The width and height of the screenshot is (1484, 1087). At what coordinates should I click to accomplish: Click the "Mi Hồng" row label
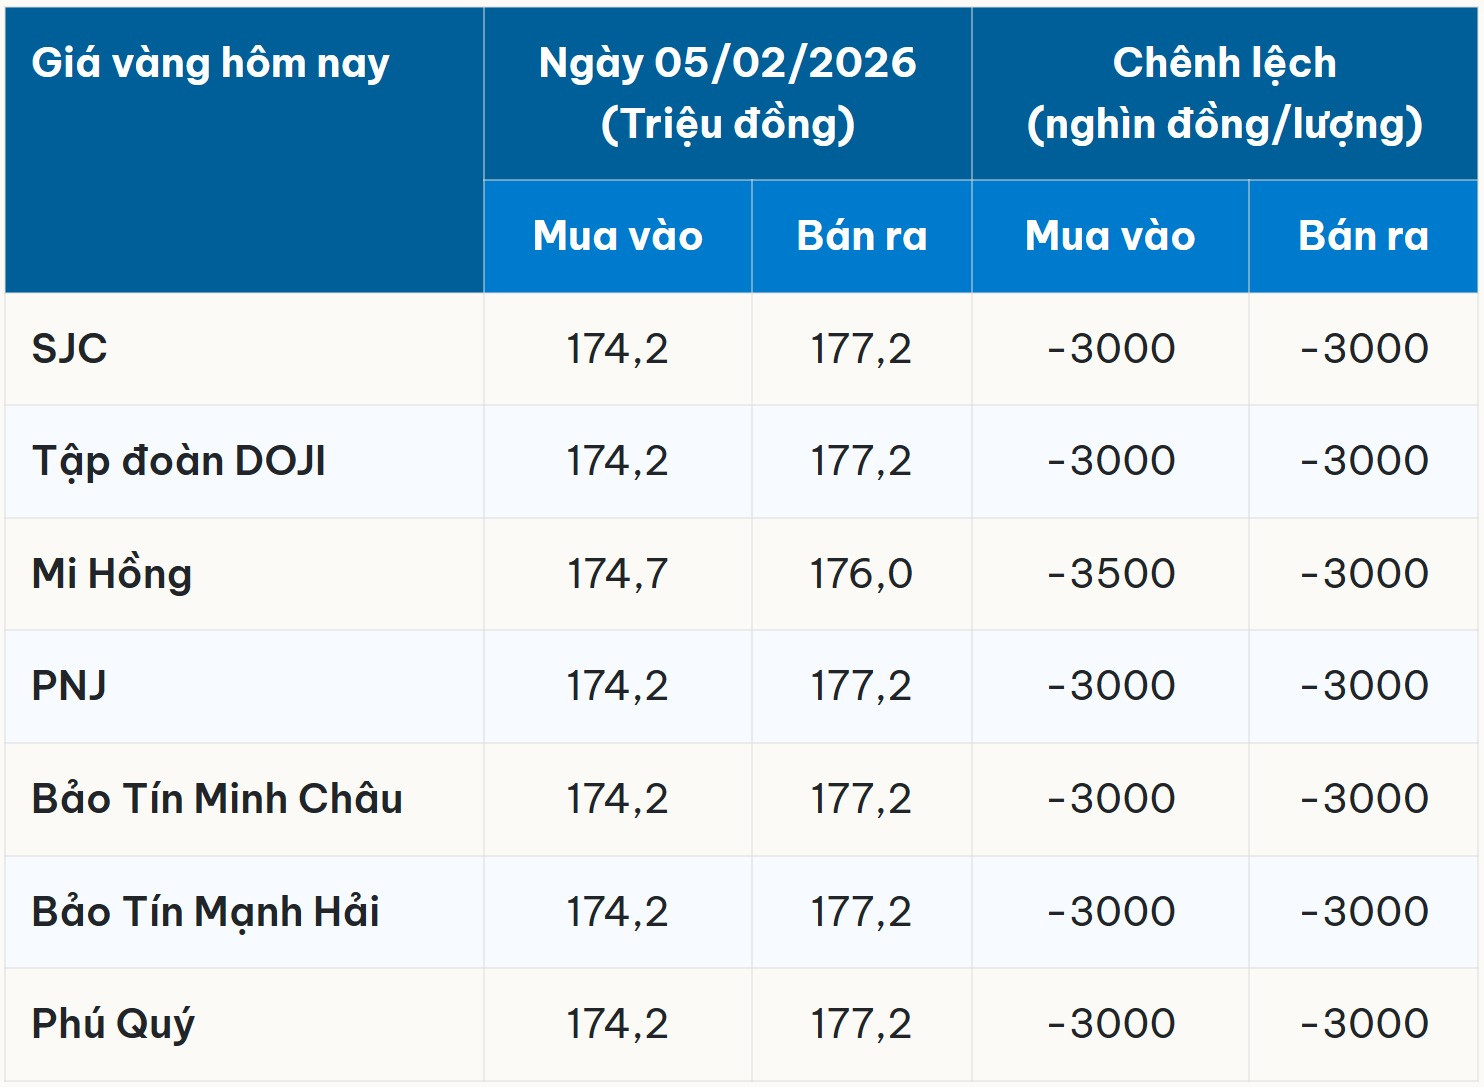point(112,574)
